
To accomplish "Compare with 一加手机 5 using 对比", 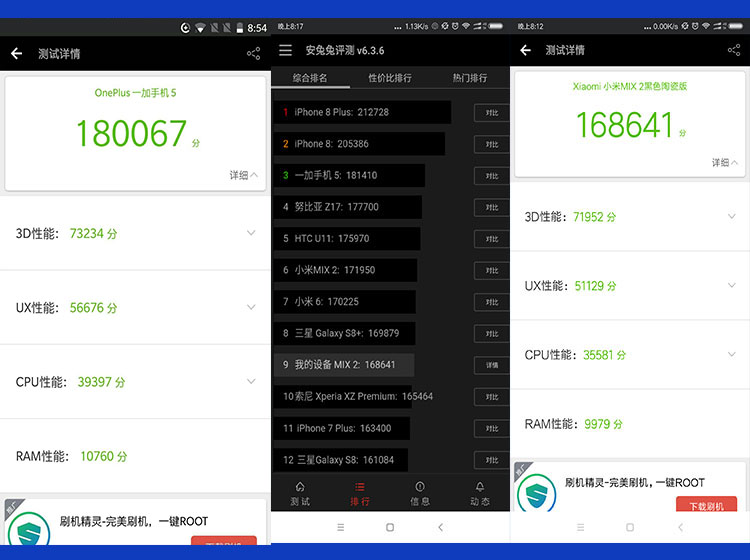I will [491, 176].
